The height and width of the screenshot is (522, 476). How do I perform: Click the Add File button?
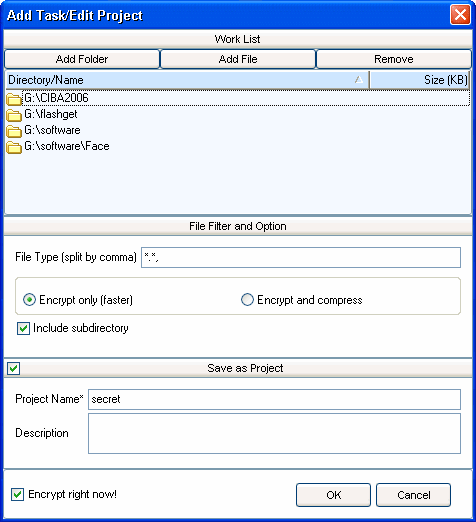coord(238,59)
